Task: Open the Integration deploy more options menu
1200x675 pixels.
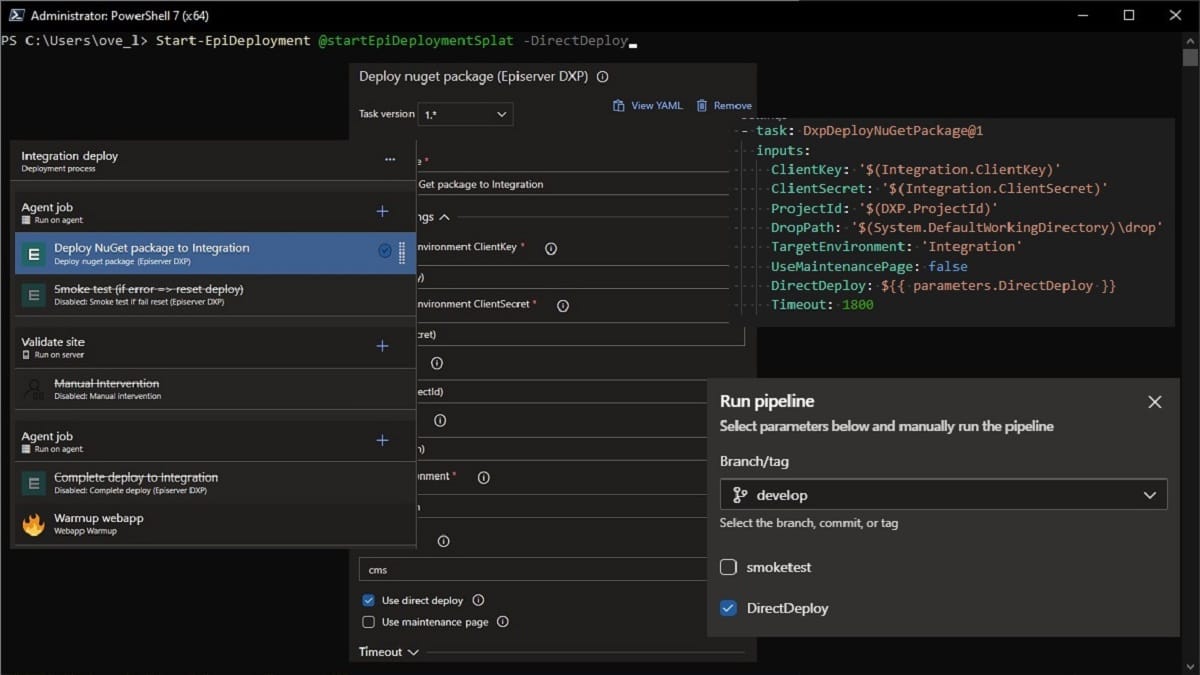Action: (390, 159)
